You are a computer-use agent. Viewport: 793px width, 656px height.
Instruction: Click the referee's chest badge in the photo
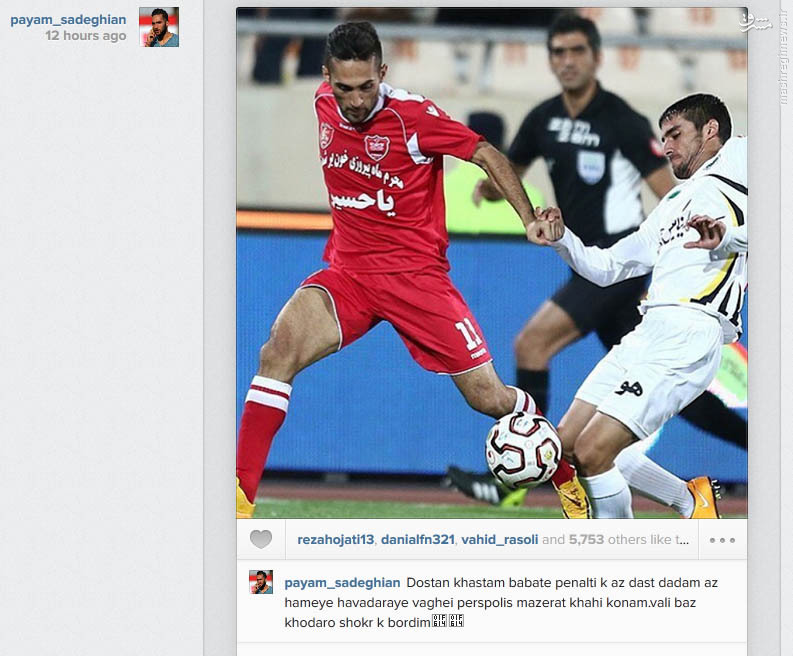click(x=591, y=167)
